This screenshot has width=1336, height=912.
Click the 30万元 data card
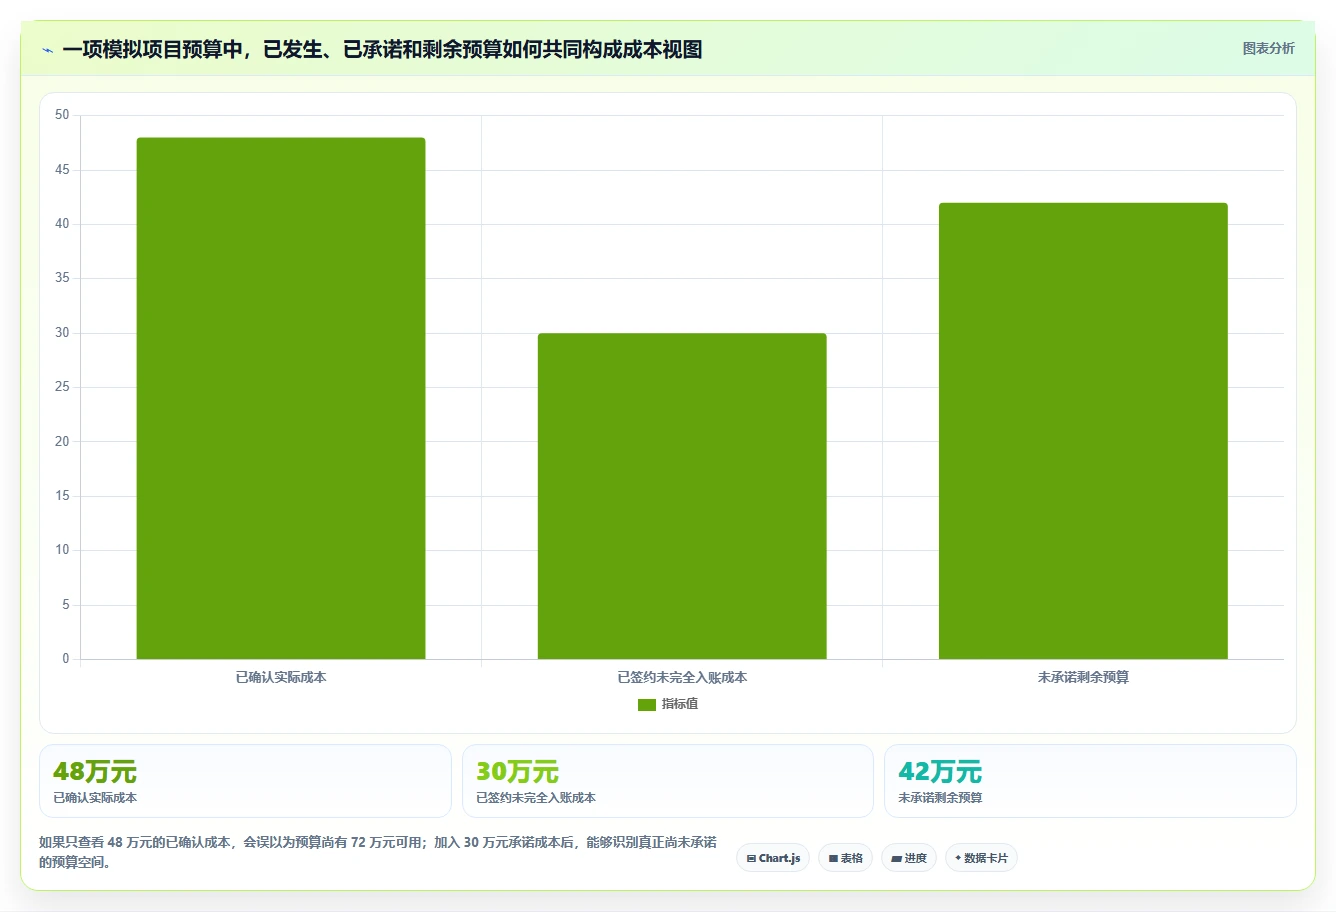click(668, 781)
